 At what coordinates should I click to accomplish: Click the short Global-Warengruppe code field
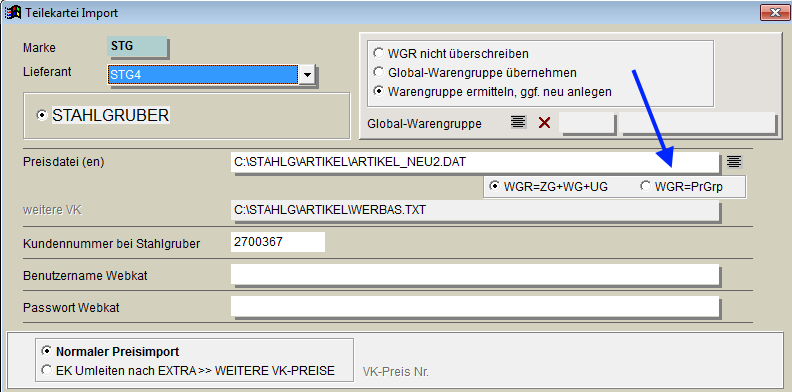(587, 123)
